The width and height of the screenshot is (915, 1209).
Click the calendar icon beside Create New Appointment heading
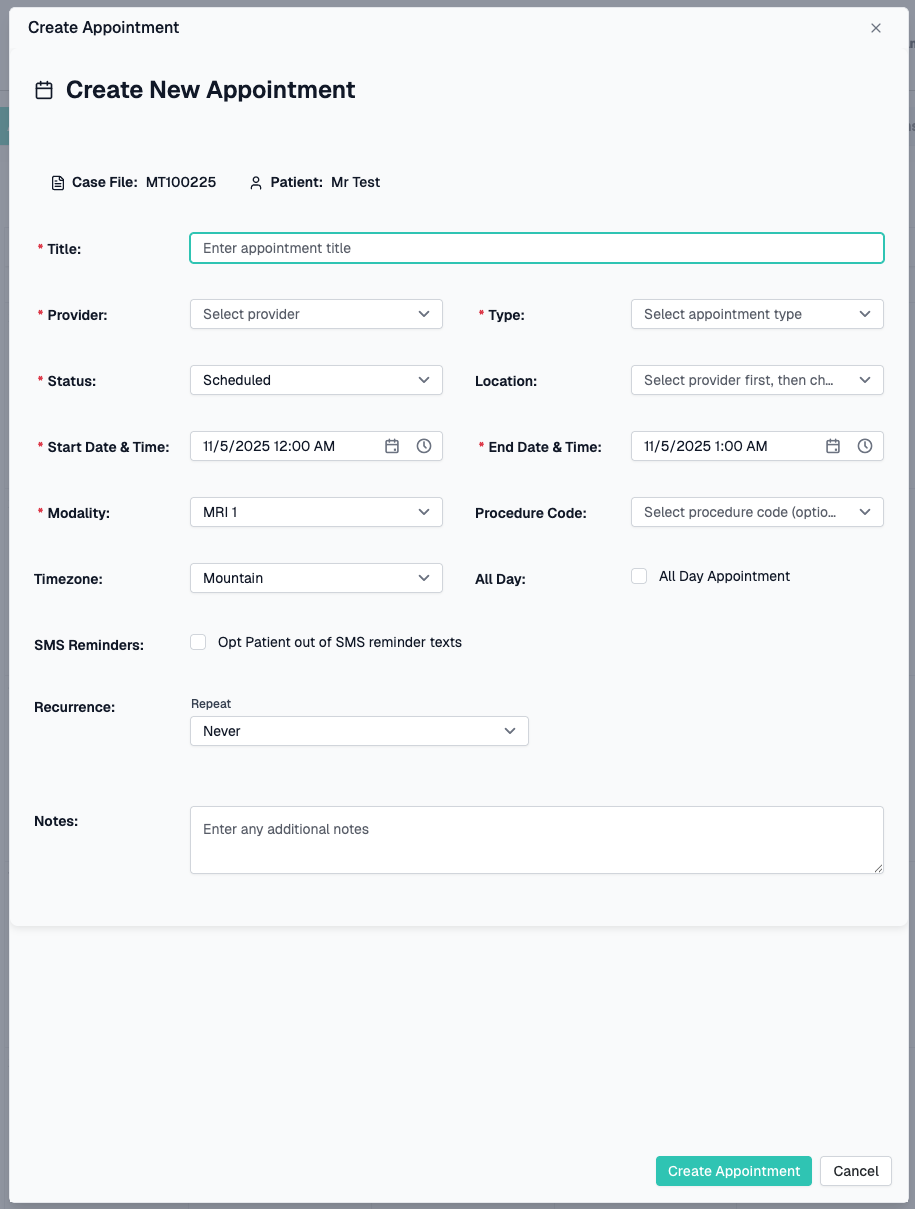tap(44, 89)
